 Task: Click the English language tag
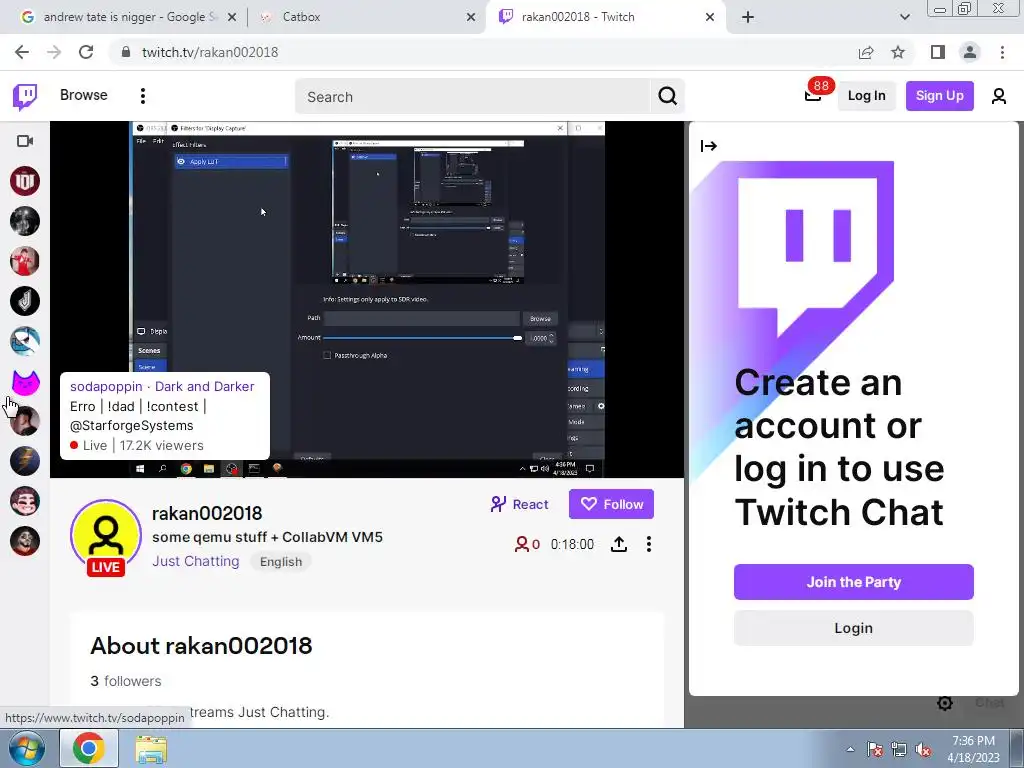pyautogui.click(x=281, y=562)
